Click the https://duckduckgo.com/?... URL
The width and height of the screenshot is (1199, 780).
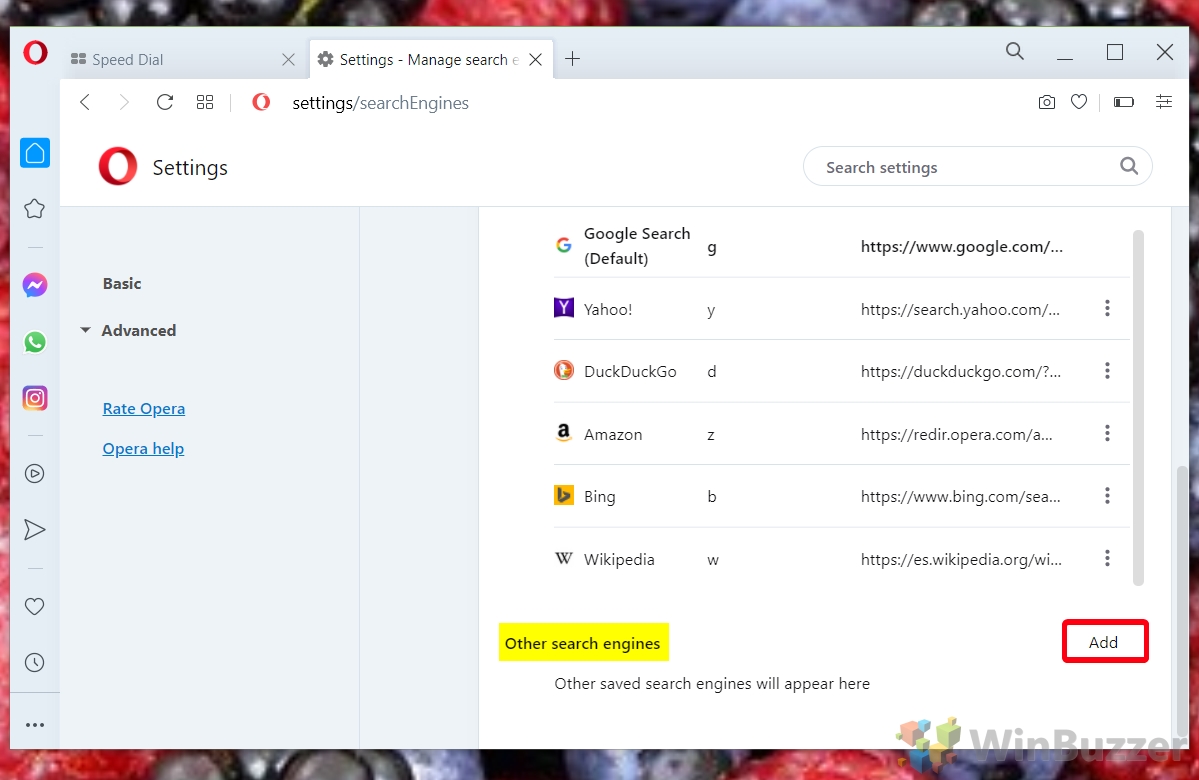tap(961, 372)
